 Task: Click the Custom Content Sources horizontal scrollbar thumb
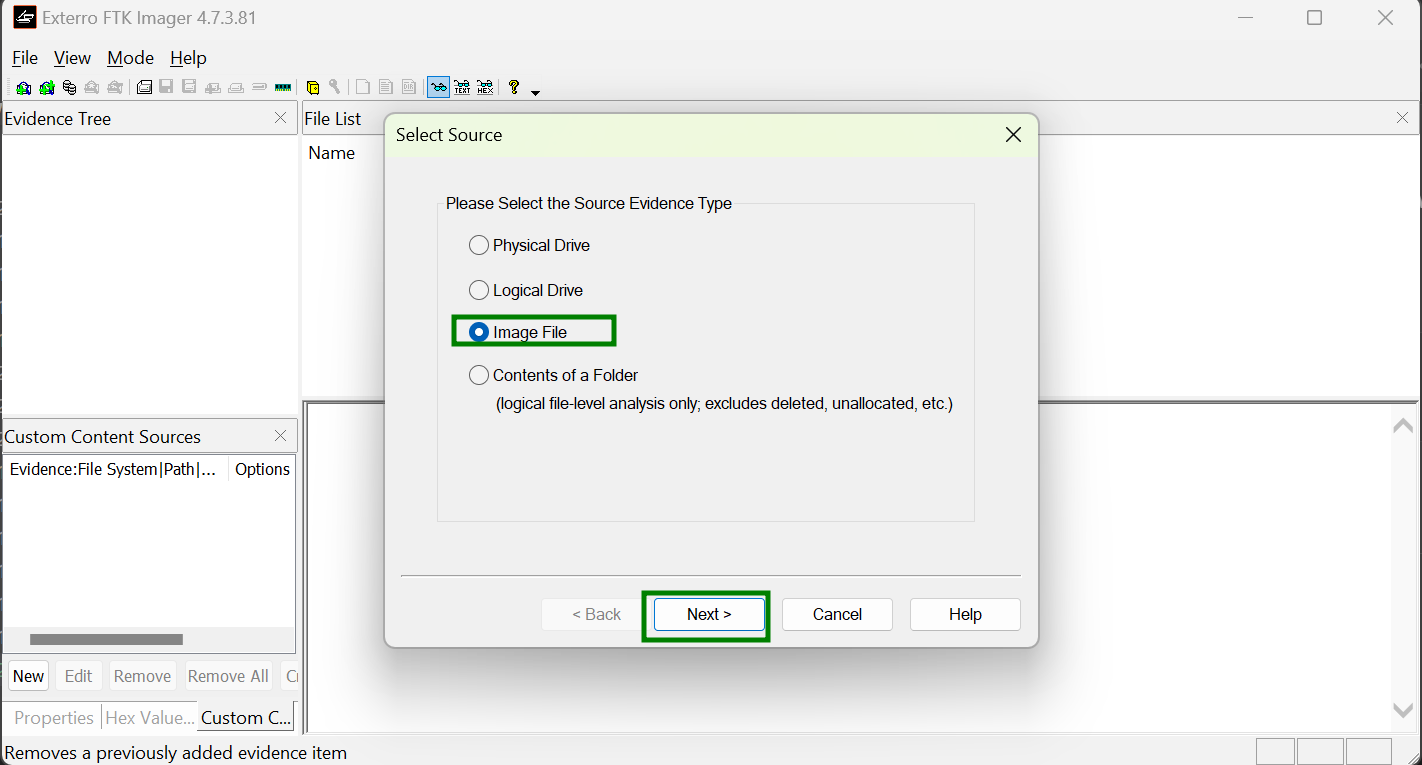(x=106, y=639)
